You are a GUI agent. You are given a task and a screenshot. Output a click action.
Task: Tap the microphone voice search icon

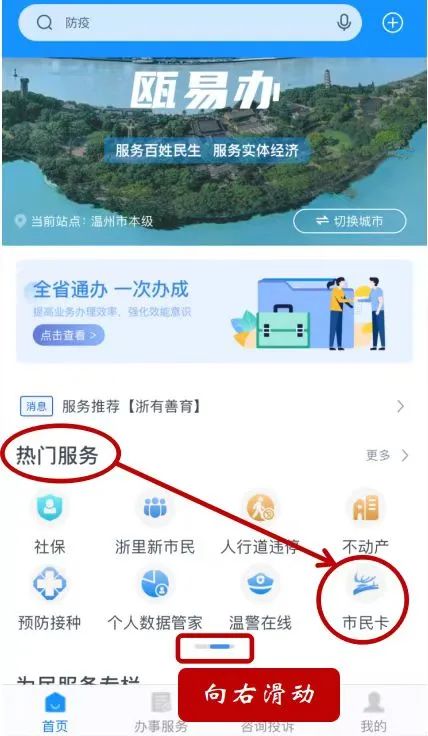coord(344,23)
